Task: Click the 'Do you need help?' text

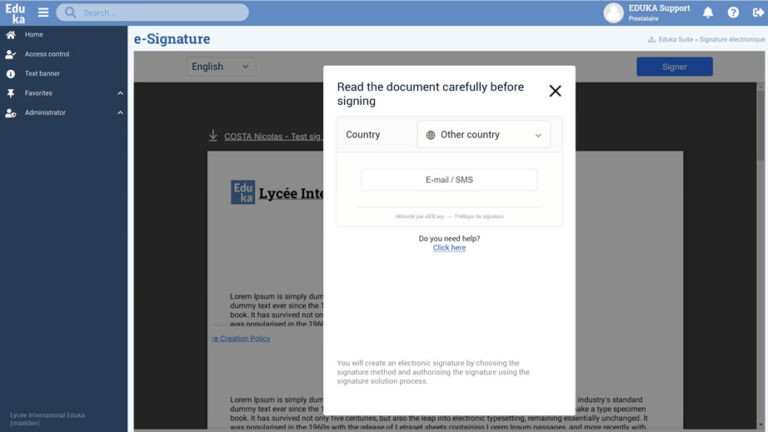Action: pos(449,239)
